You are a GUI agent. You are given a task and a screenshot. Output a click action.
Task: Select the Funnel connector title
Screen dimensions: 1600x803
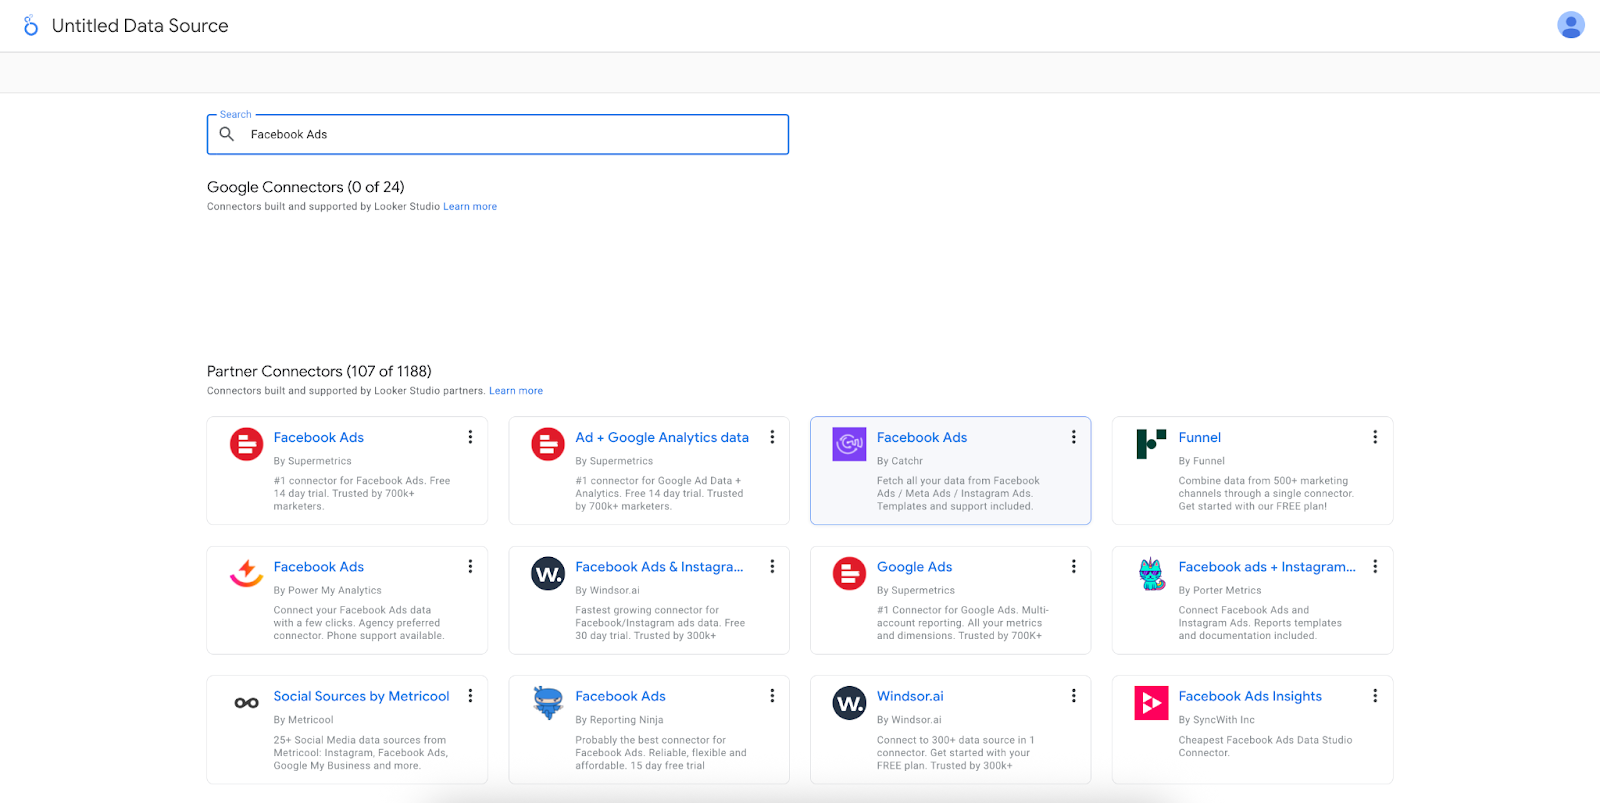coord(1200,437)
